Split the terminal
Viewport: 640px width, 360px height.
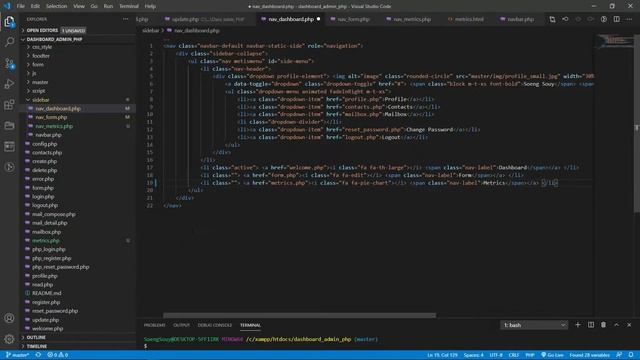(591, 325)
